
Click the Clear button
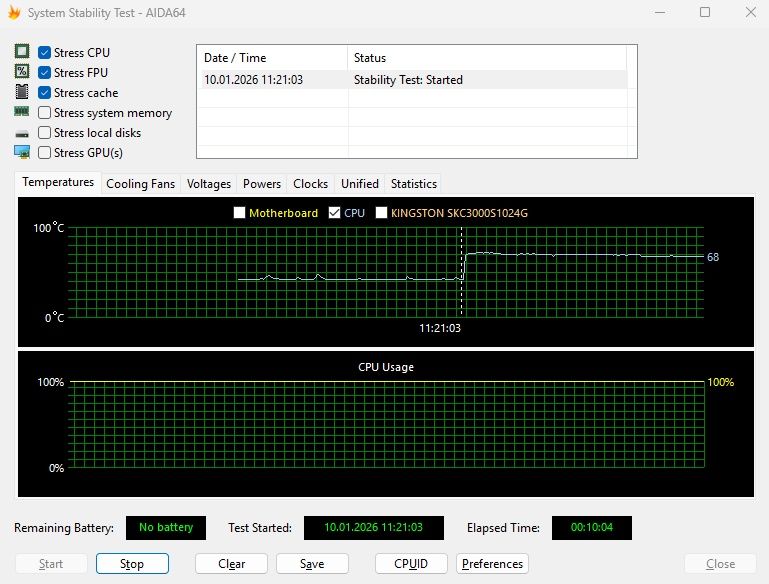231,564
